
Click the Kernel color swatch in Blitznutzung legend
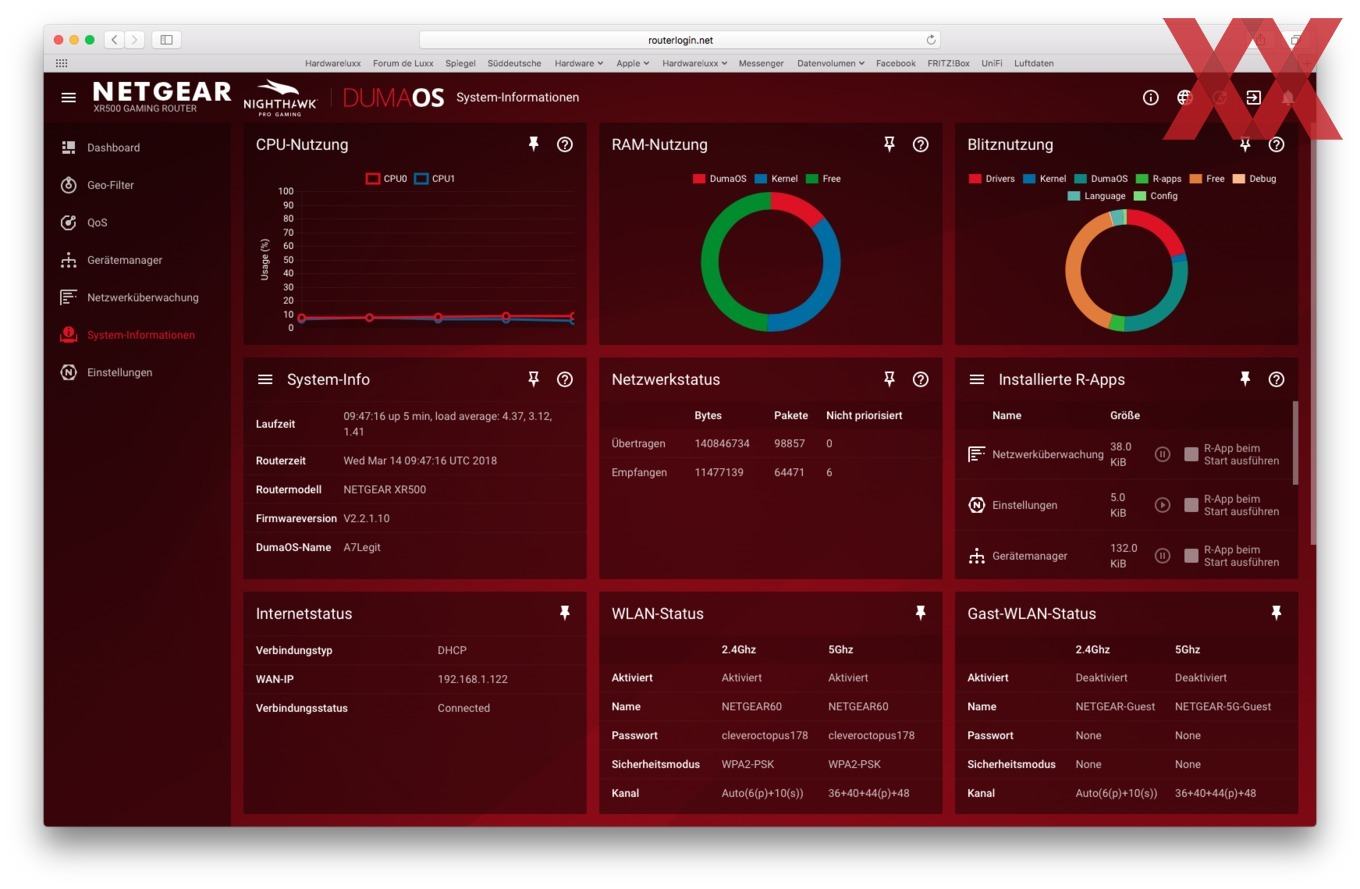pos(1029,179)
